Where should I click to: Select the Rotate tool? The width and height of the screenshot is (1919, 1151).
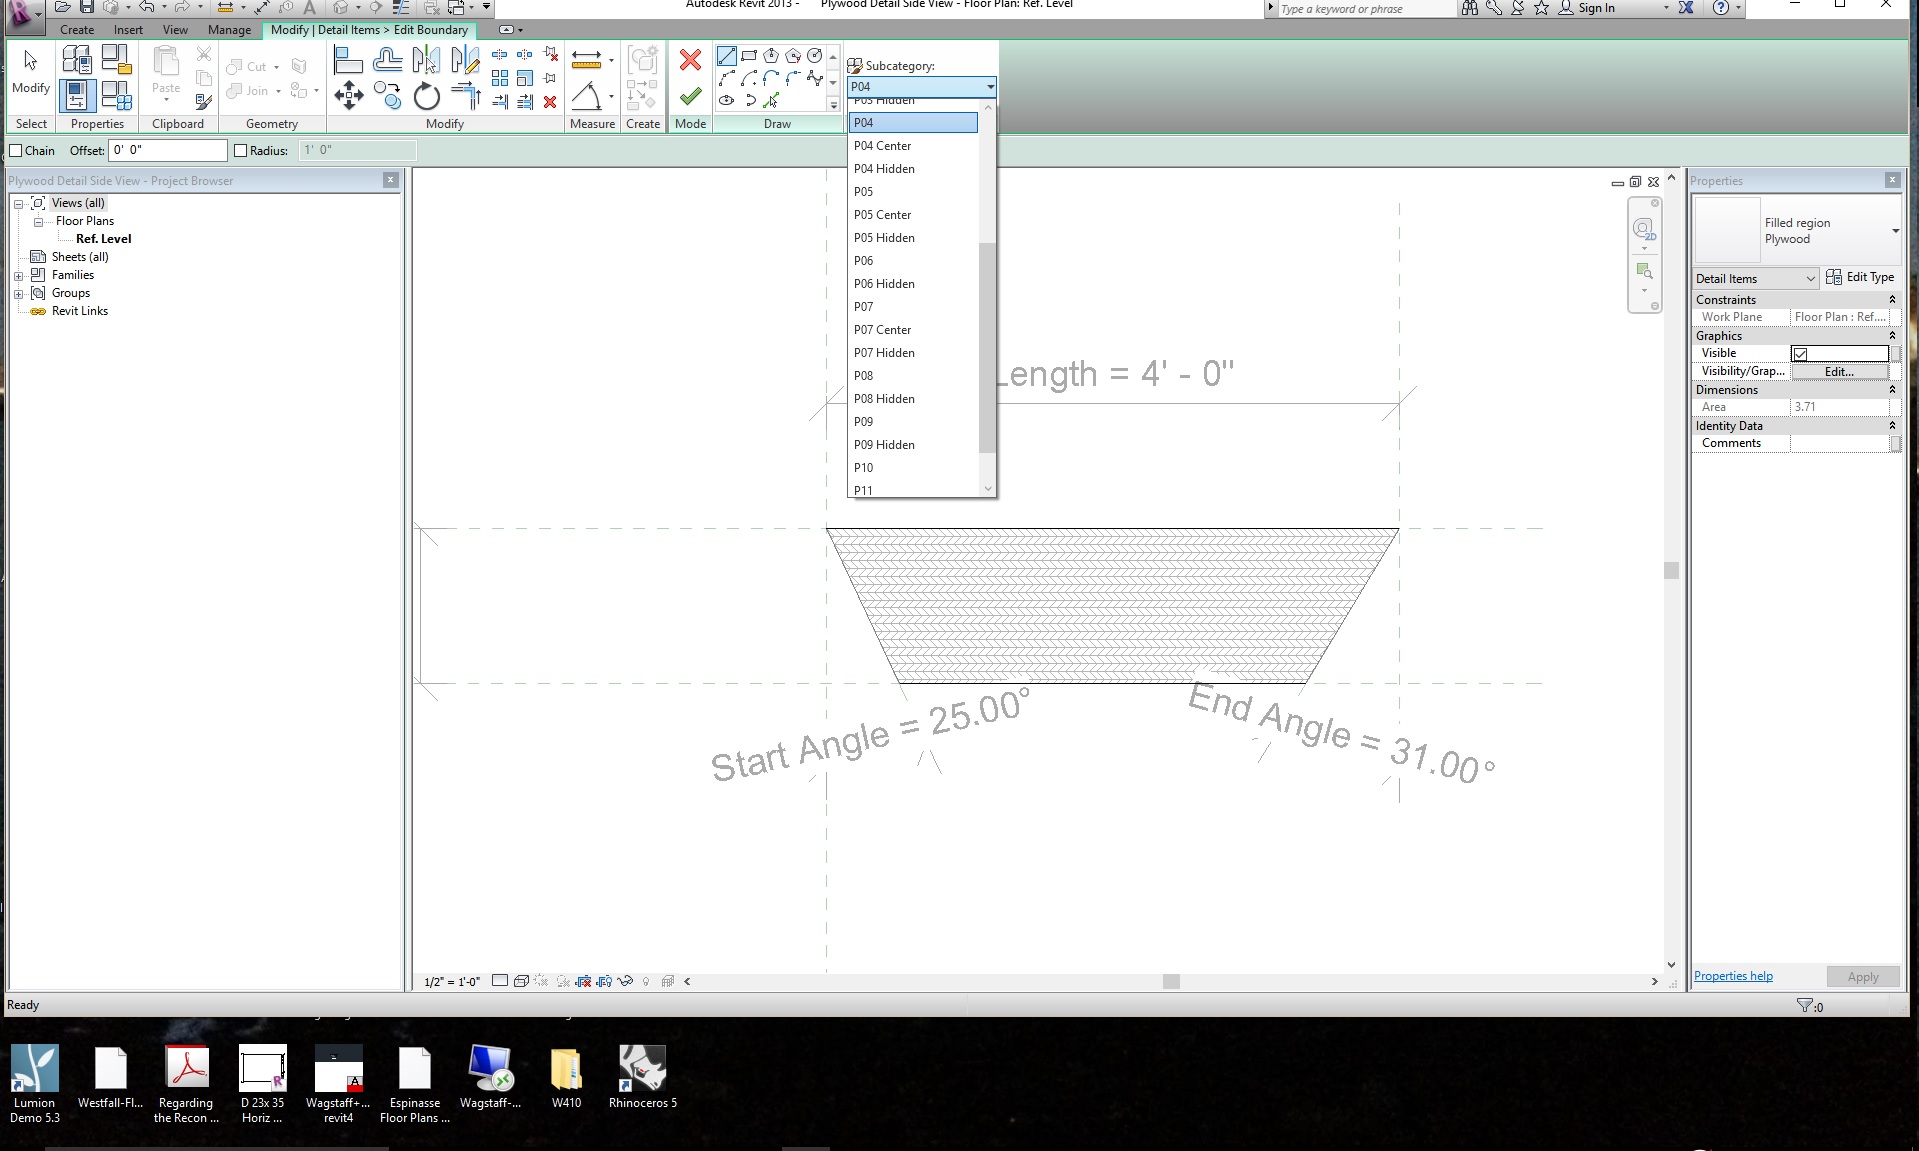427,96
